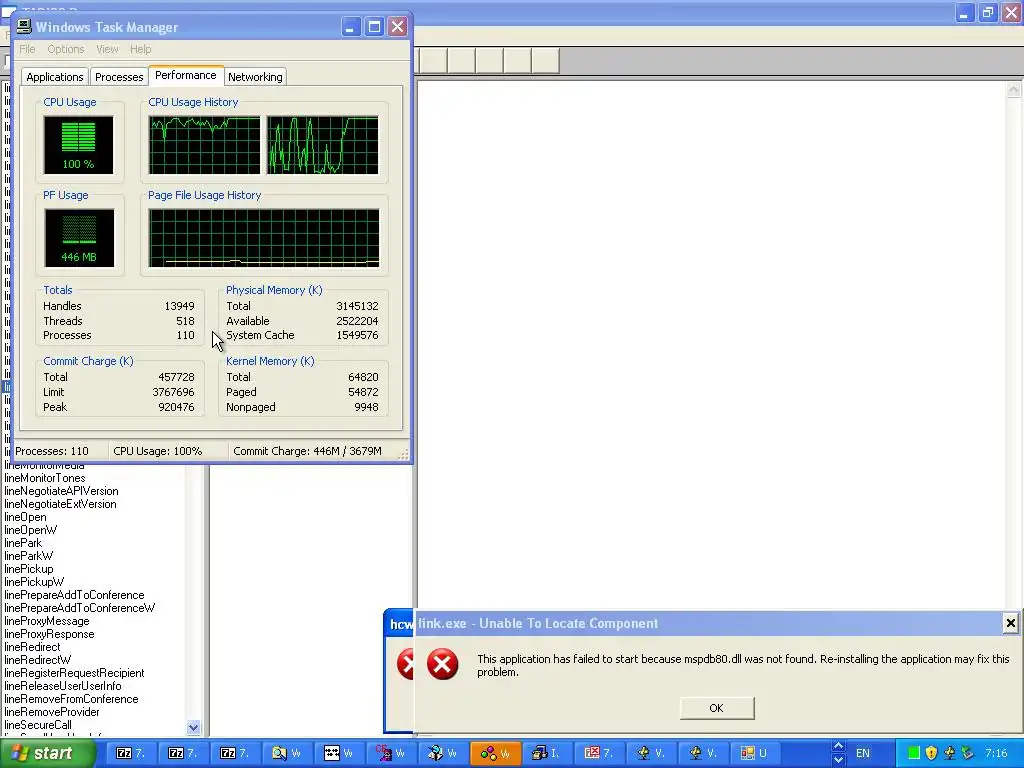Open the highlighted orange taskbar button

[496, 753]
